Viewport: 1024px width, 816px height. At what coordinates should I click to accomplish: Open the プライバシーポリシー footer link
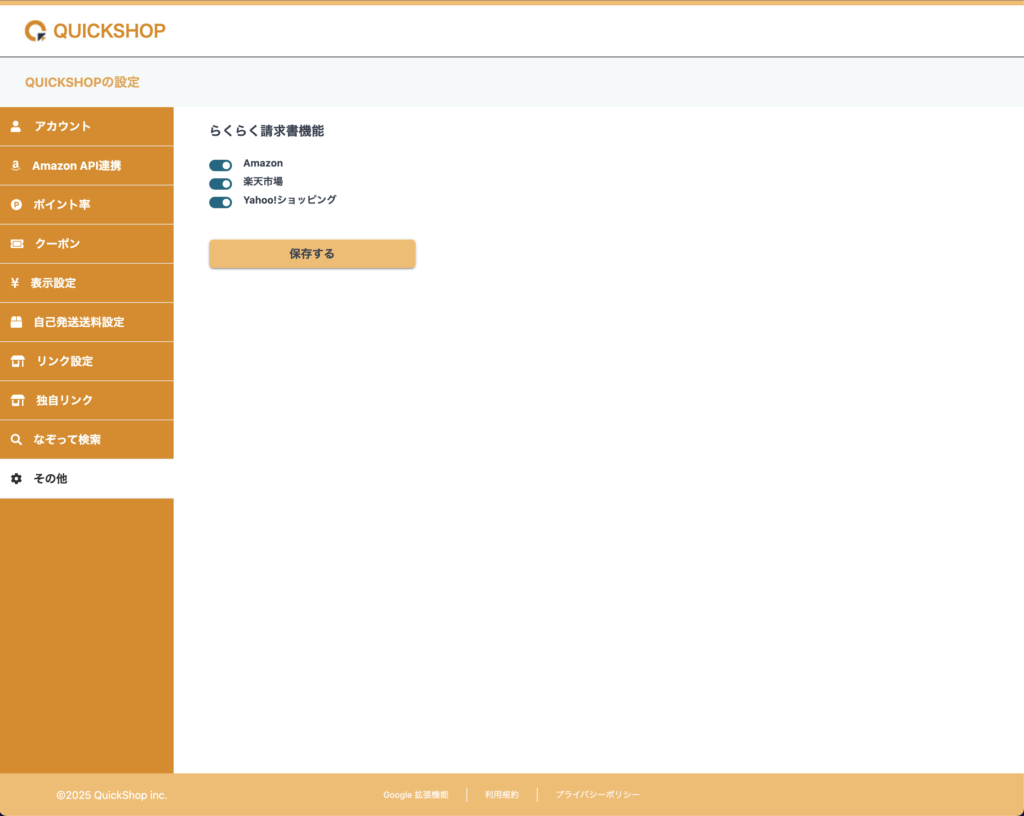[x=597, y=795]
